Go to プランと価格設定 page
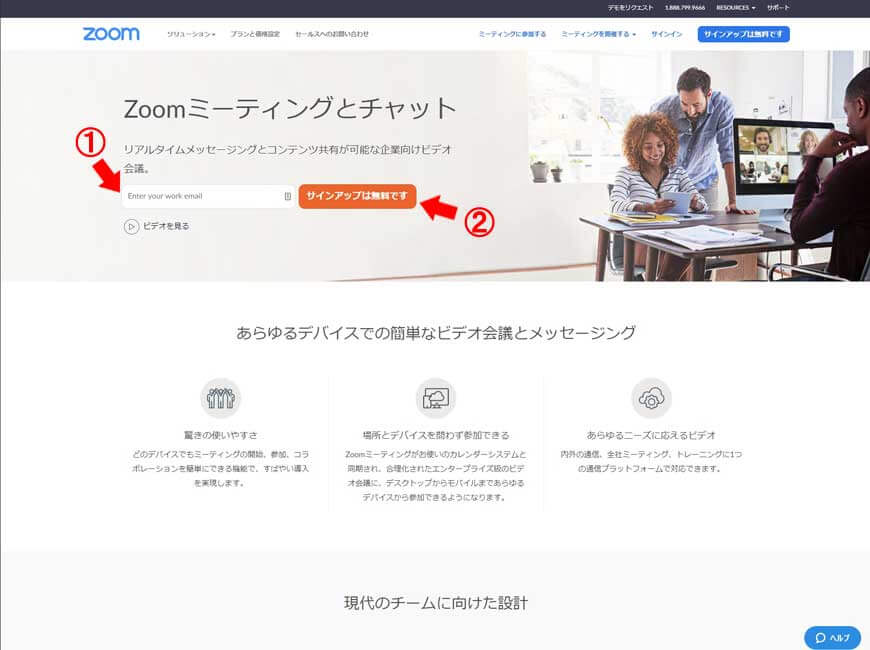 click(255, 34)
